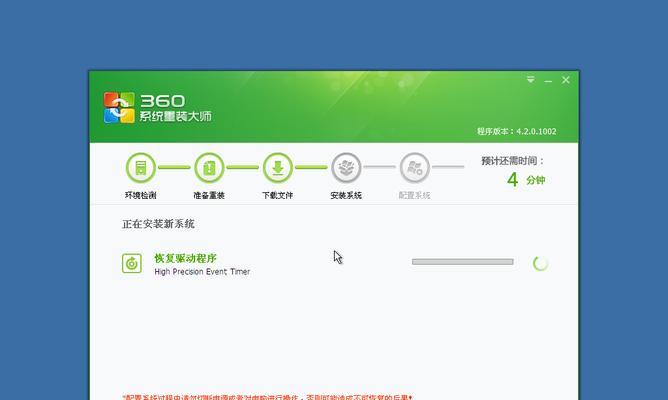
Task: Select the 配置系统 step icon
Action: [x=415, y=167]
